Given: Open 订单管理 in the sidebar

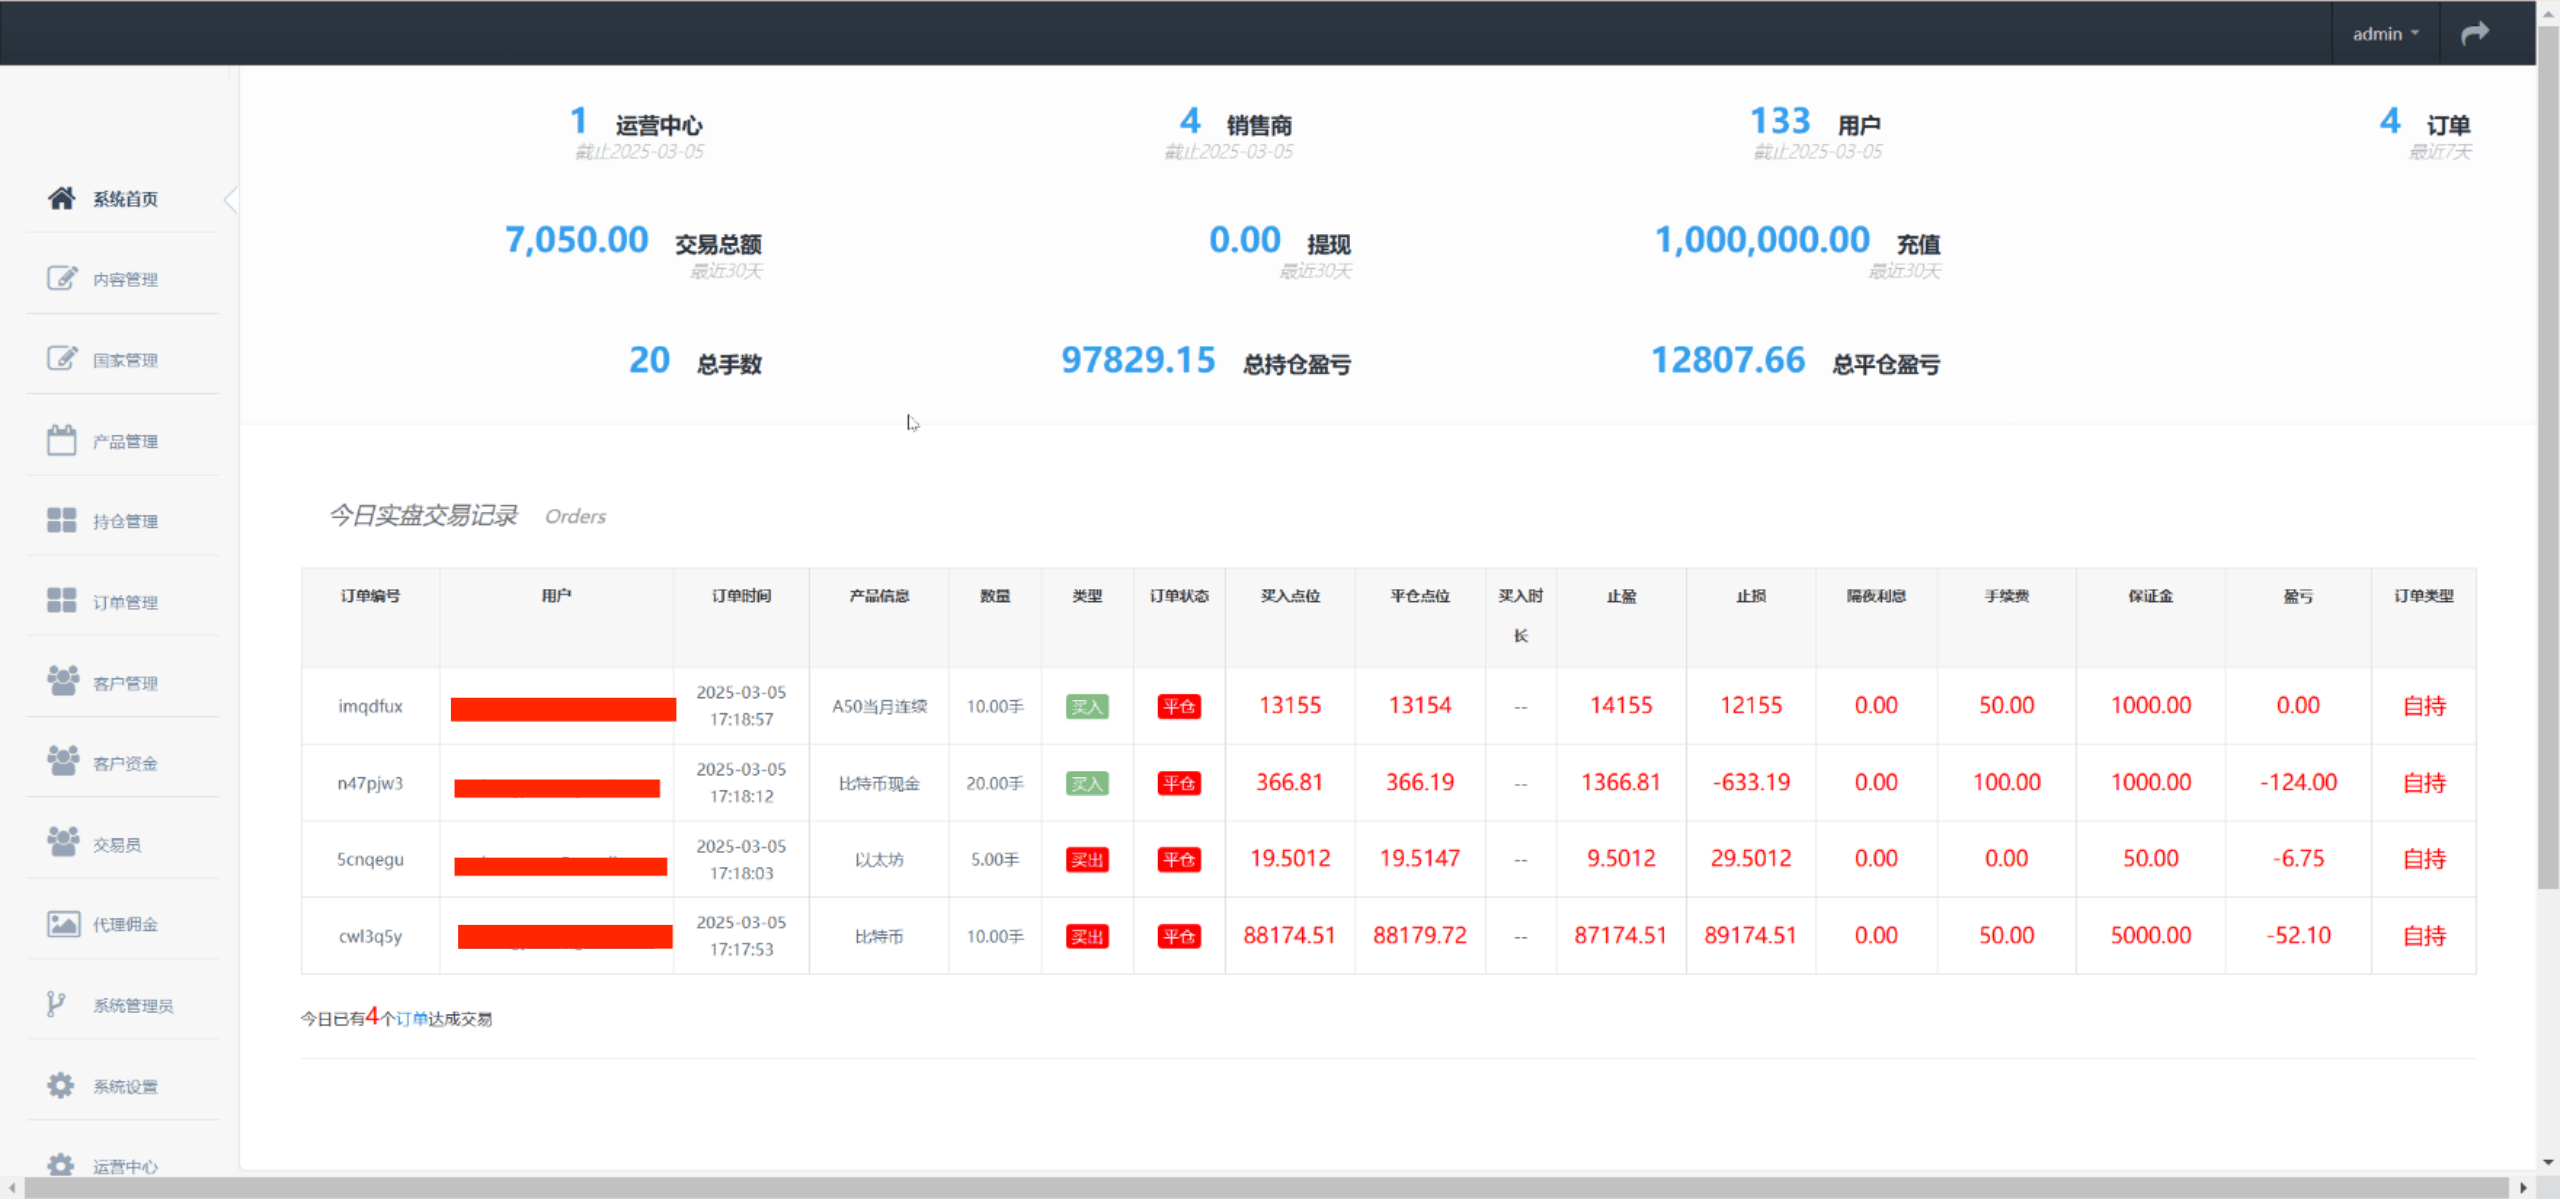Looking at the screenshot, I should click(x=125, y=602).
